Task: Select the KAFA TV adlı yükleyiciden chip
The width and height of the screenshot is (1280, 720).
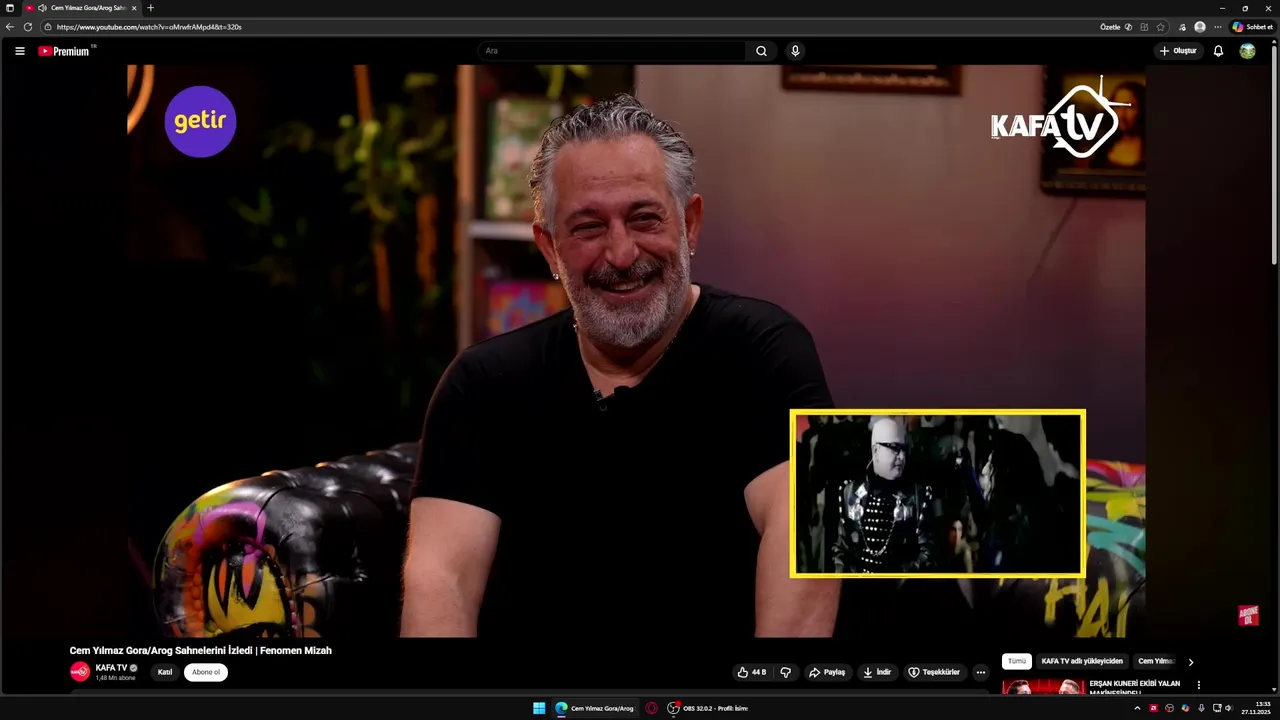Action: 1082,661
